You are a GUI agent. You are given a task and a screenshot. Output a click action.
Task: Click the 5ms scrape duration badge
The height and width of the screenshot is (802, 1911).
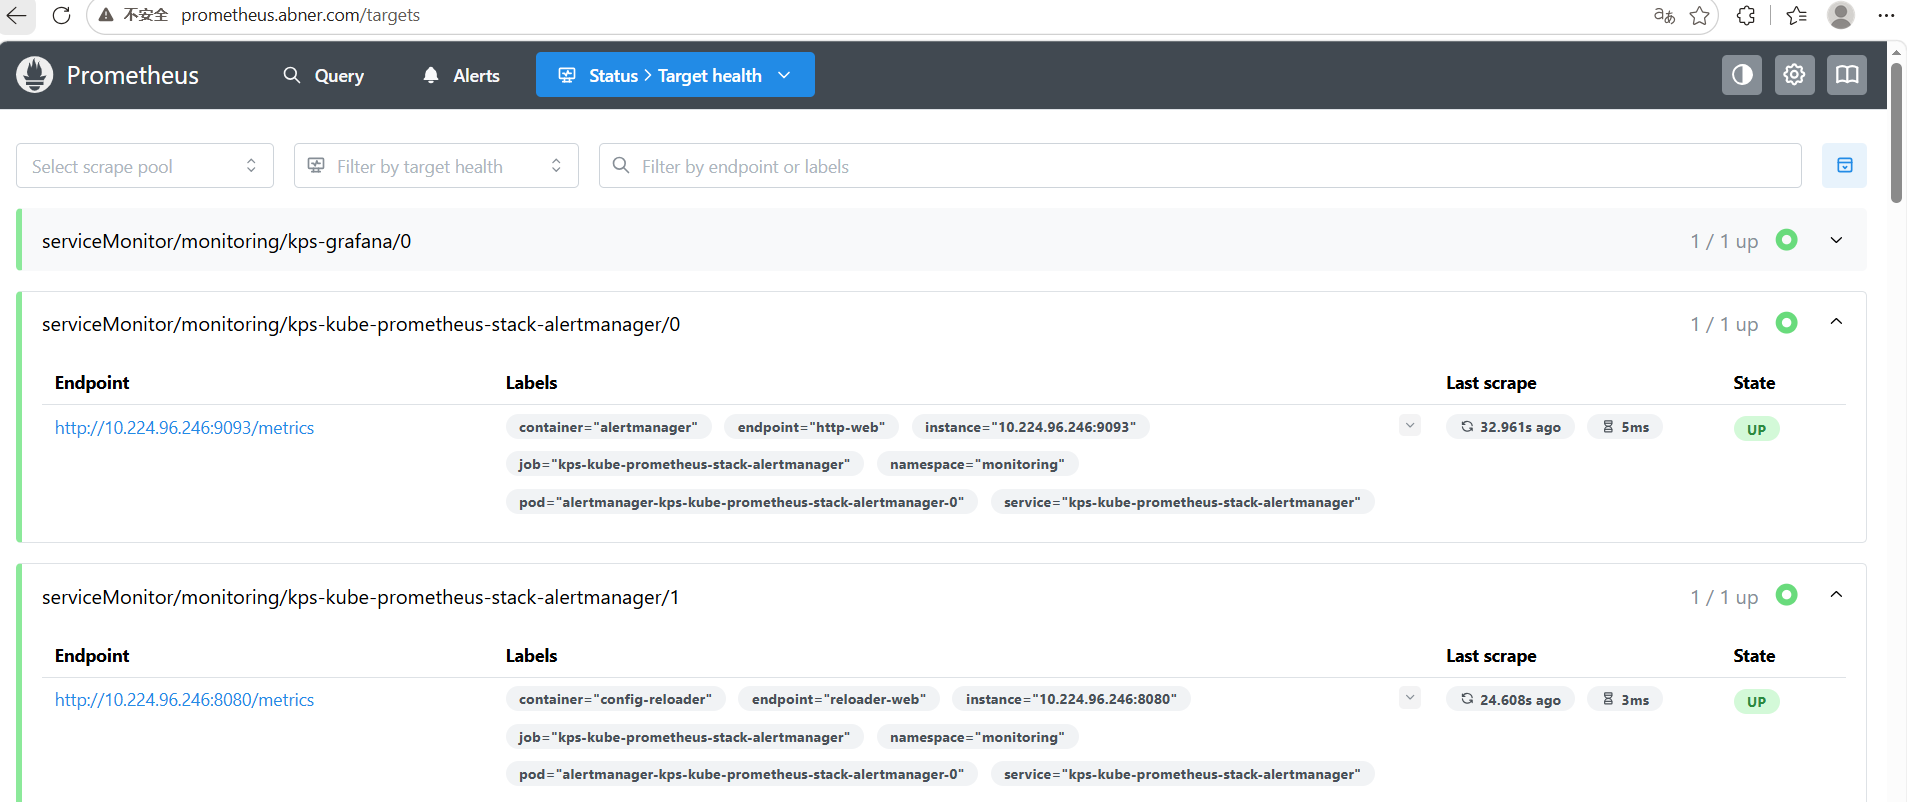1625,427
